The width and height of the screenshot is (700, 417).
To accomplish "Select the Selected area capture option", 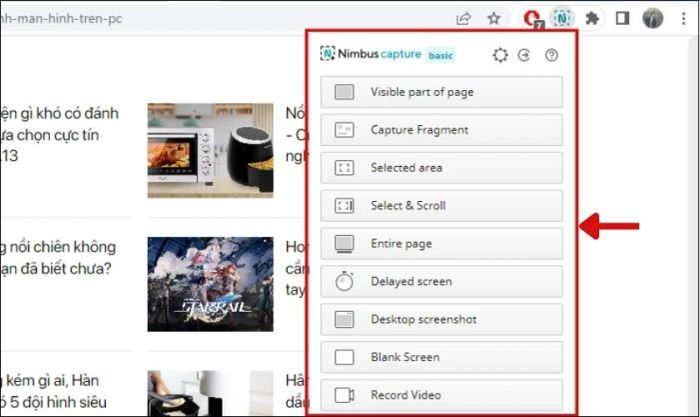I will click(x=442, y=168).
